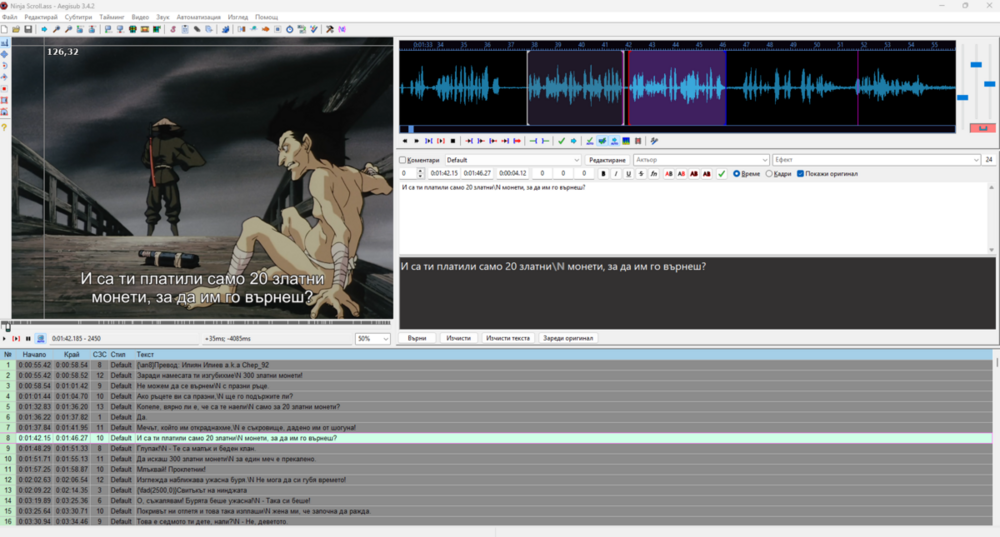Open the Styles Manager toolbar icon
Image resolution: width=1000 pixels, height=537 pixels.
(x=173, y=29)
